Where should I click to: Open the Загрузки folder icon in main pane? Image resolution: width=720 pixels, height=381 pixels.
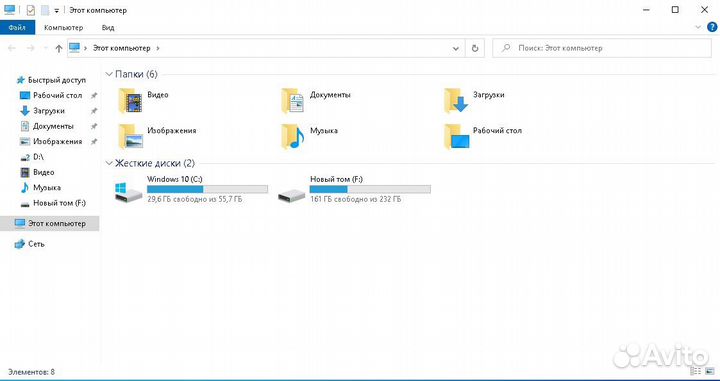tap(456, 101)
